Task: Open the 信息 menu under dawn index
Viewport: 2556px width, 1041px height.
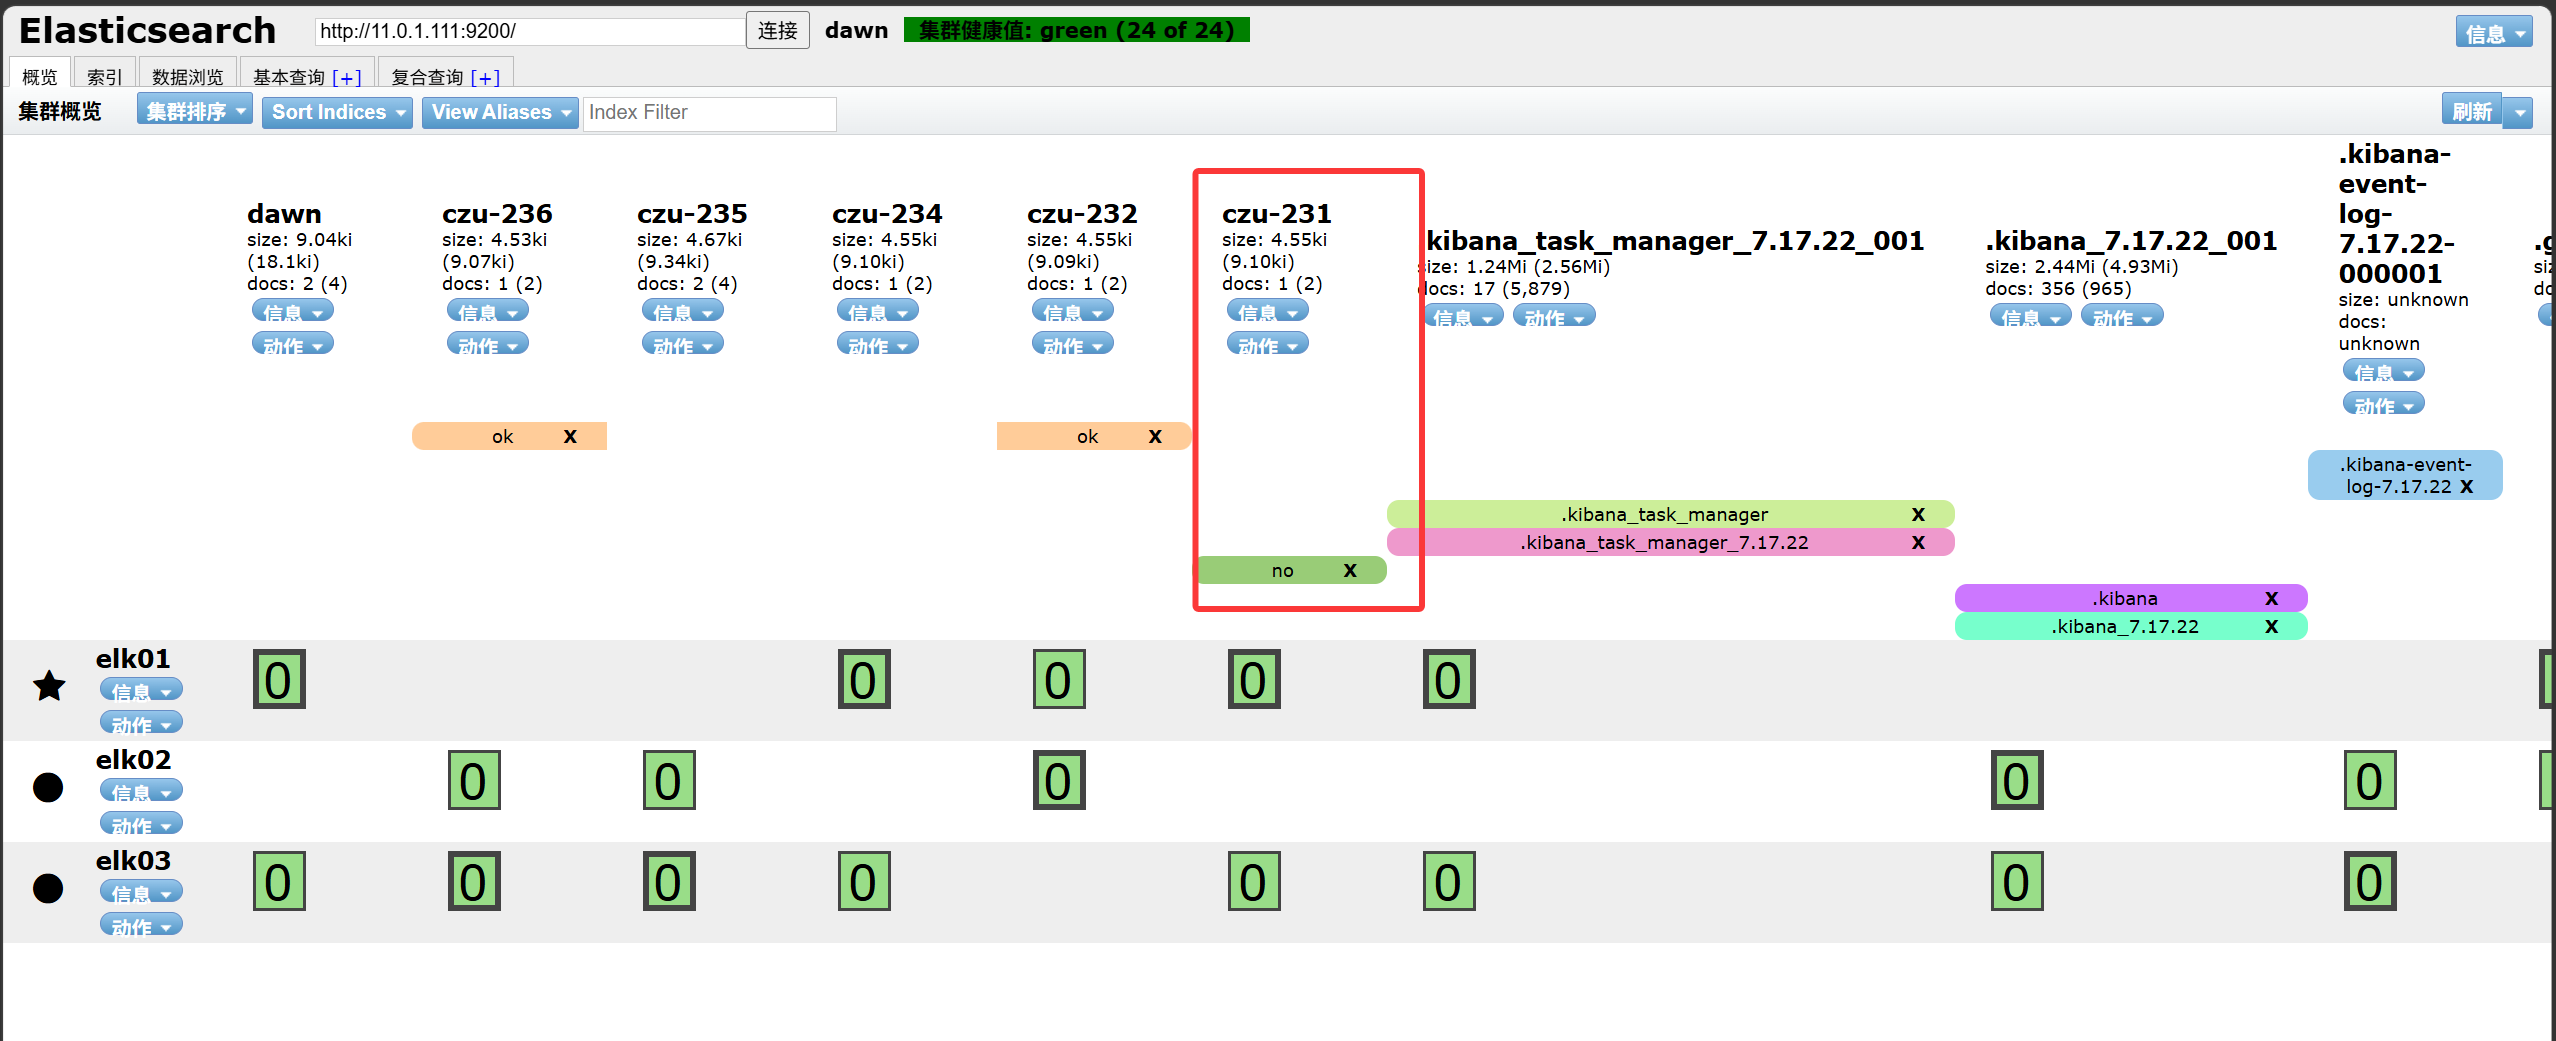Action: tap(292, 312)
